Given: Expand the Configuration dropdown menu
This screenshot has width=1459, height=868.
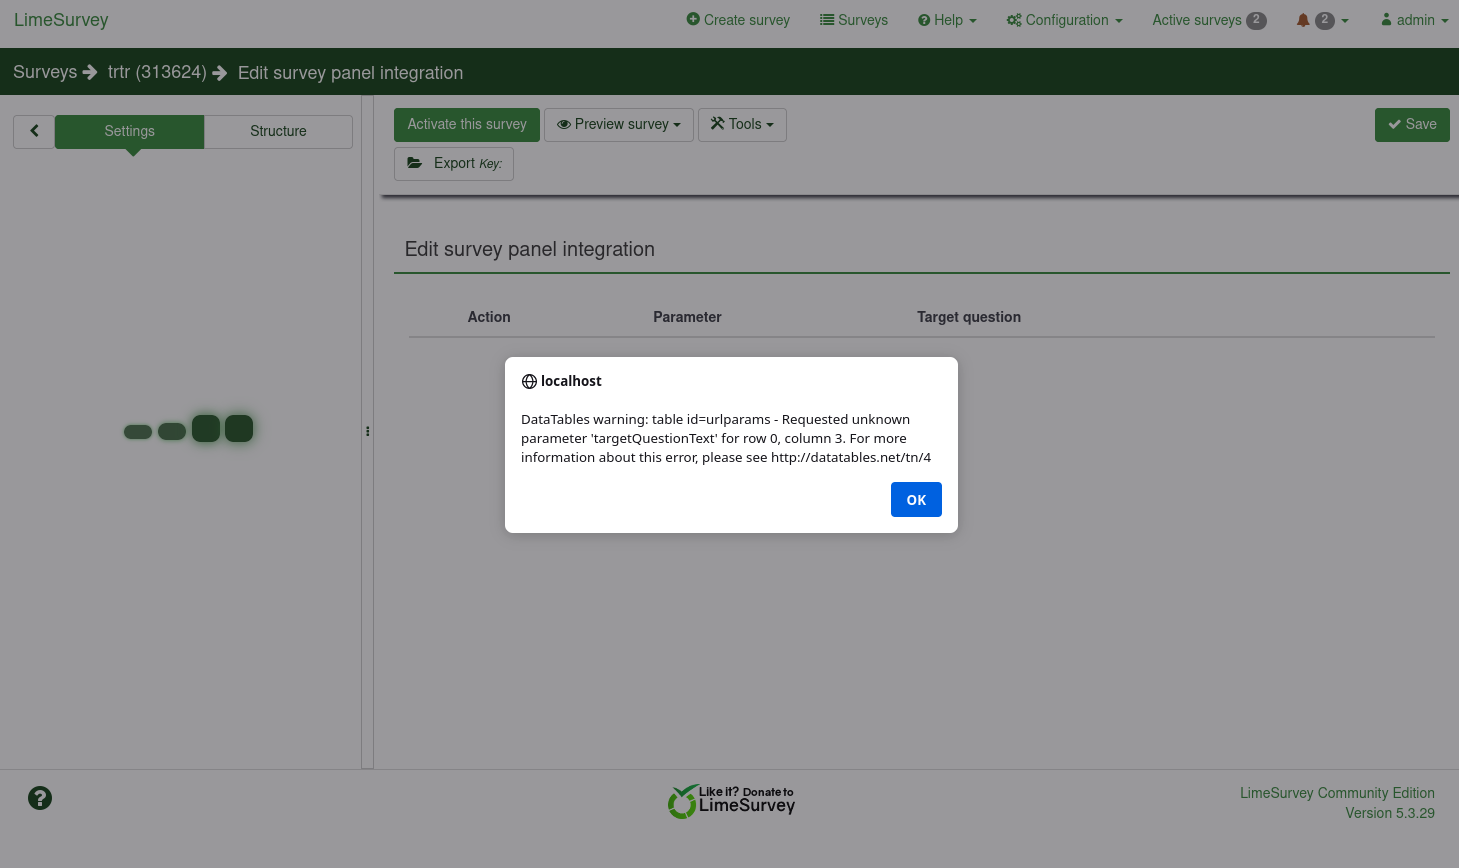Looking at the screenshot, I should pos(1065,20).
